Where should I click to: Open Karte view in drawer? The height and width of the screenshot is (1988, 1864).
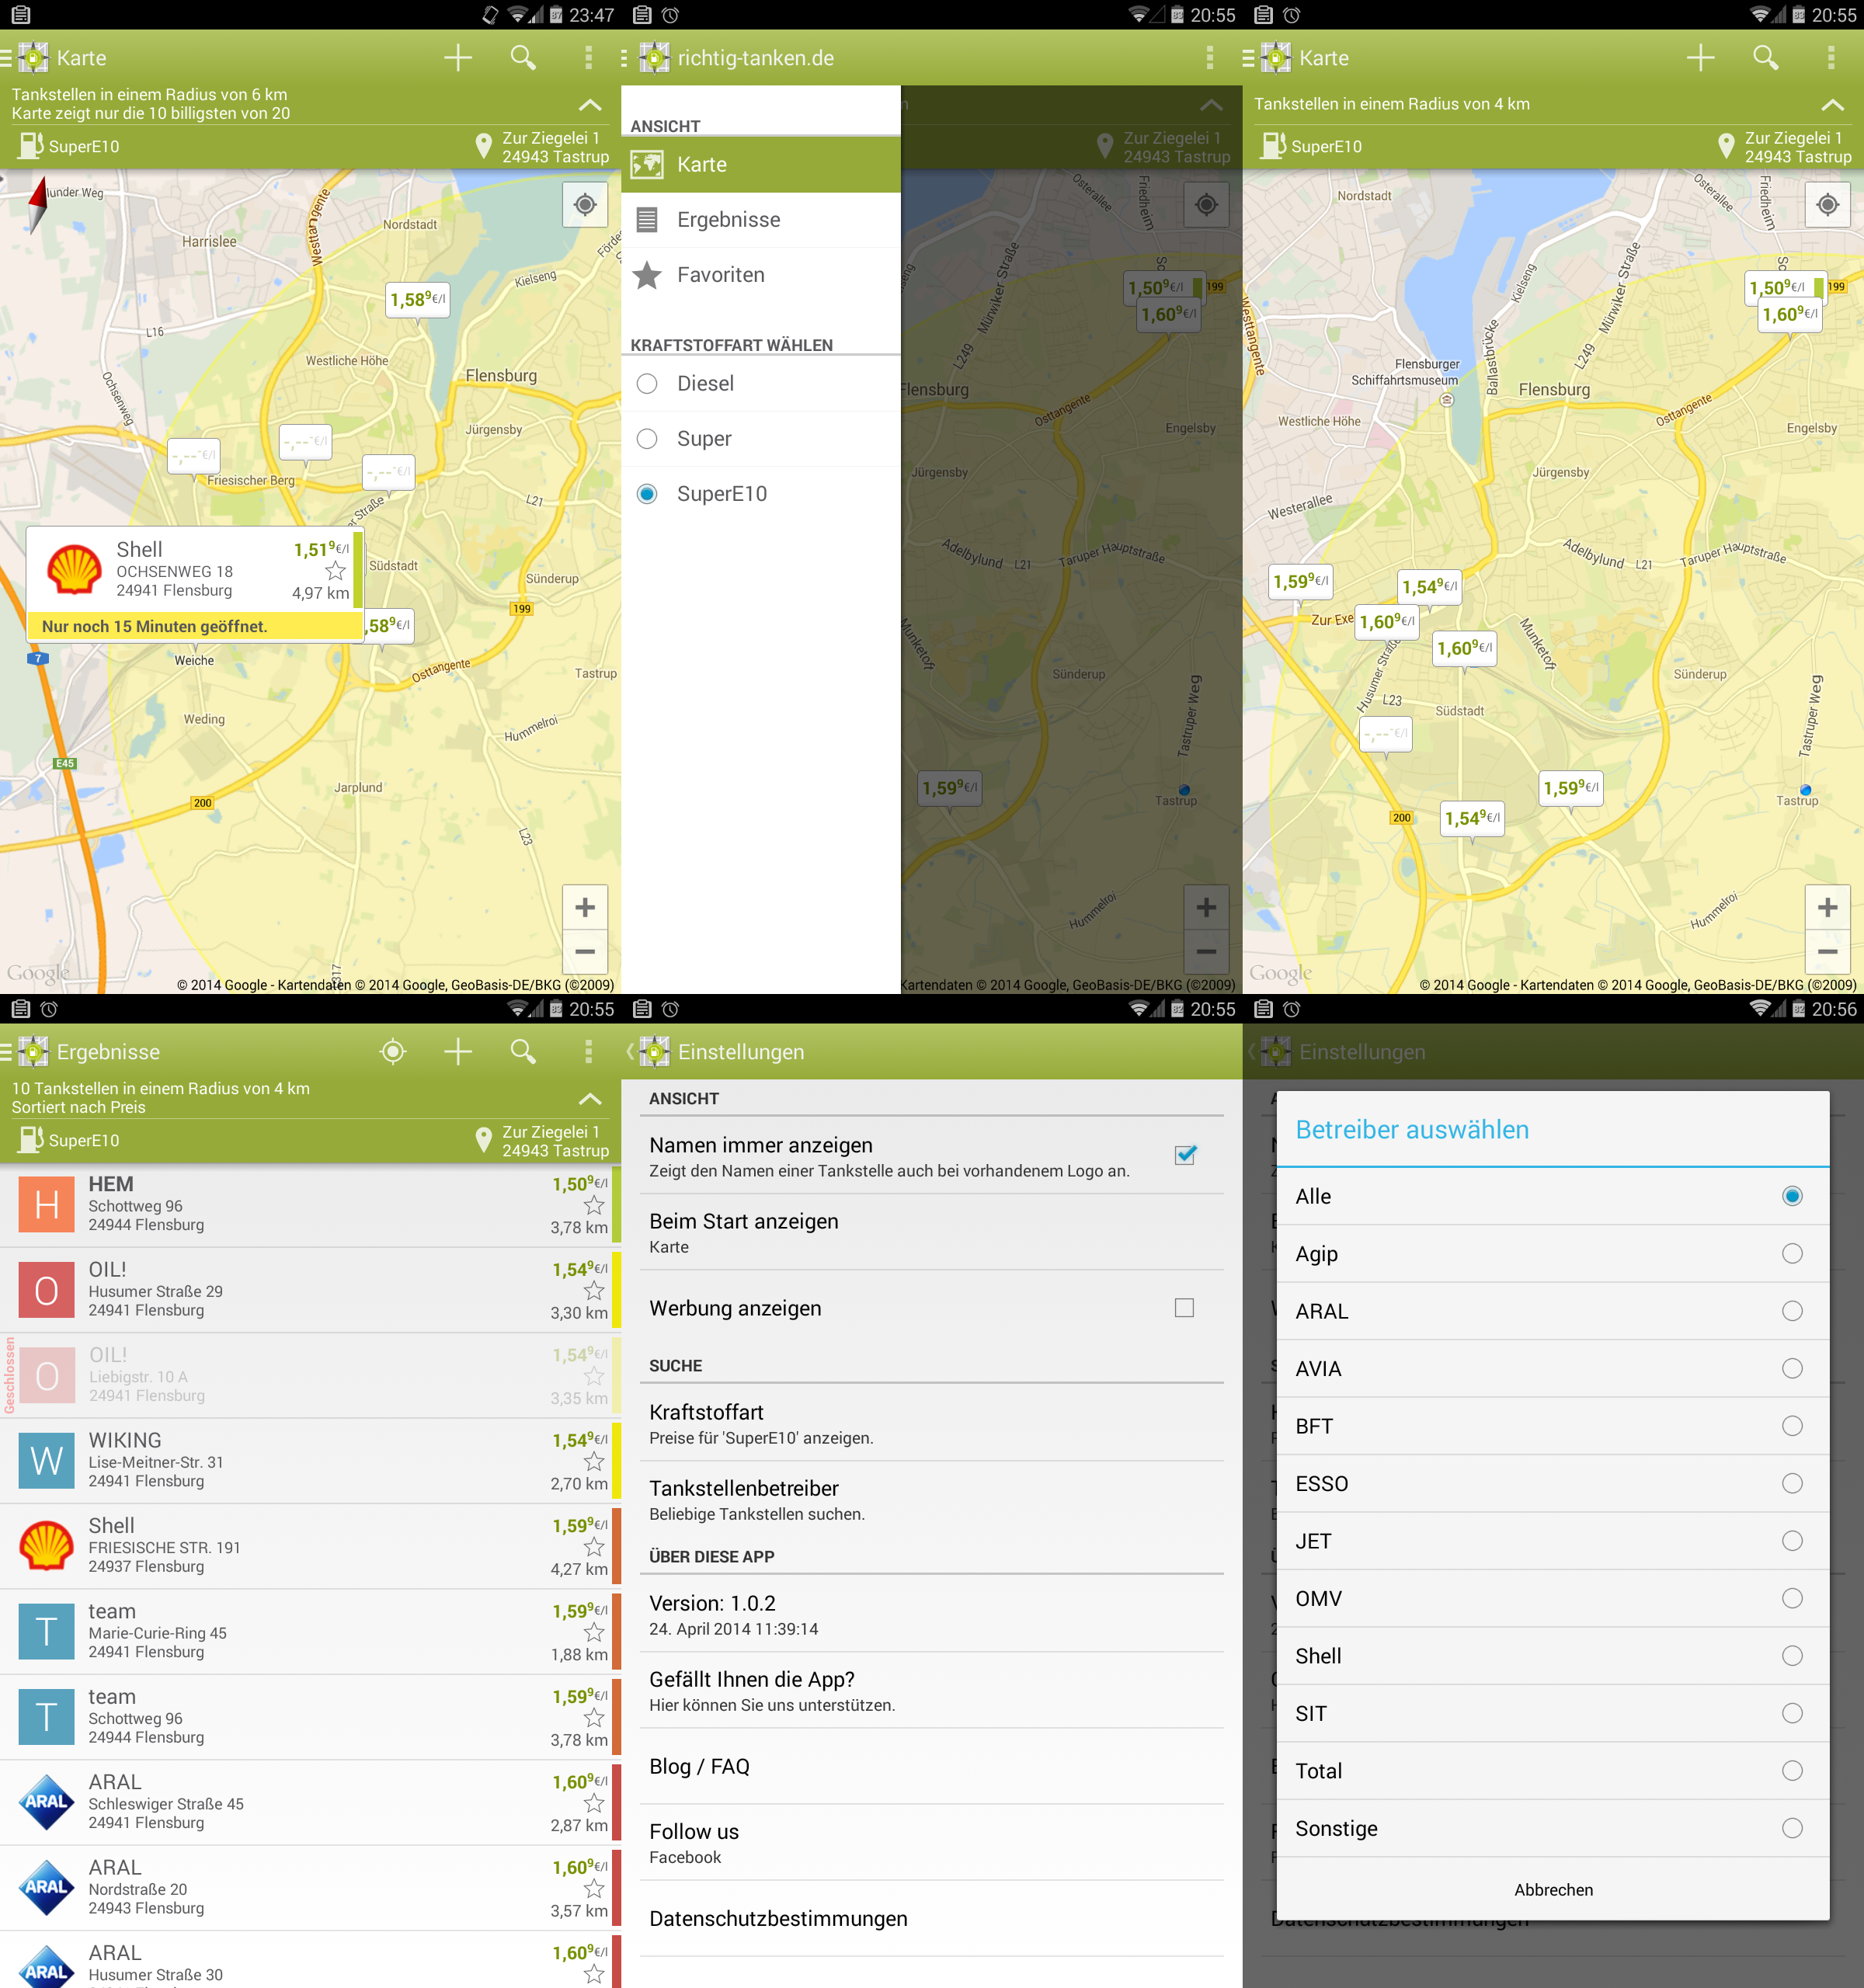[761, 165]
